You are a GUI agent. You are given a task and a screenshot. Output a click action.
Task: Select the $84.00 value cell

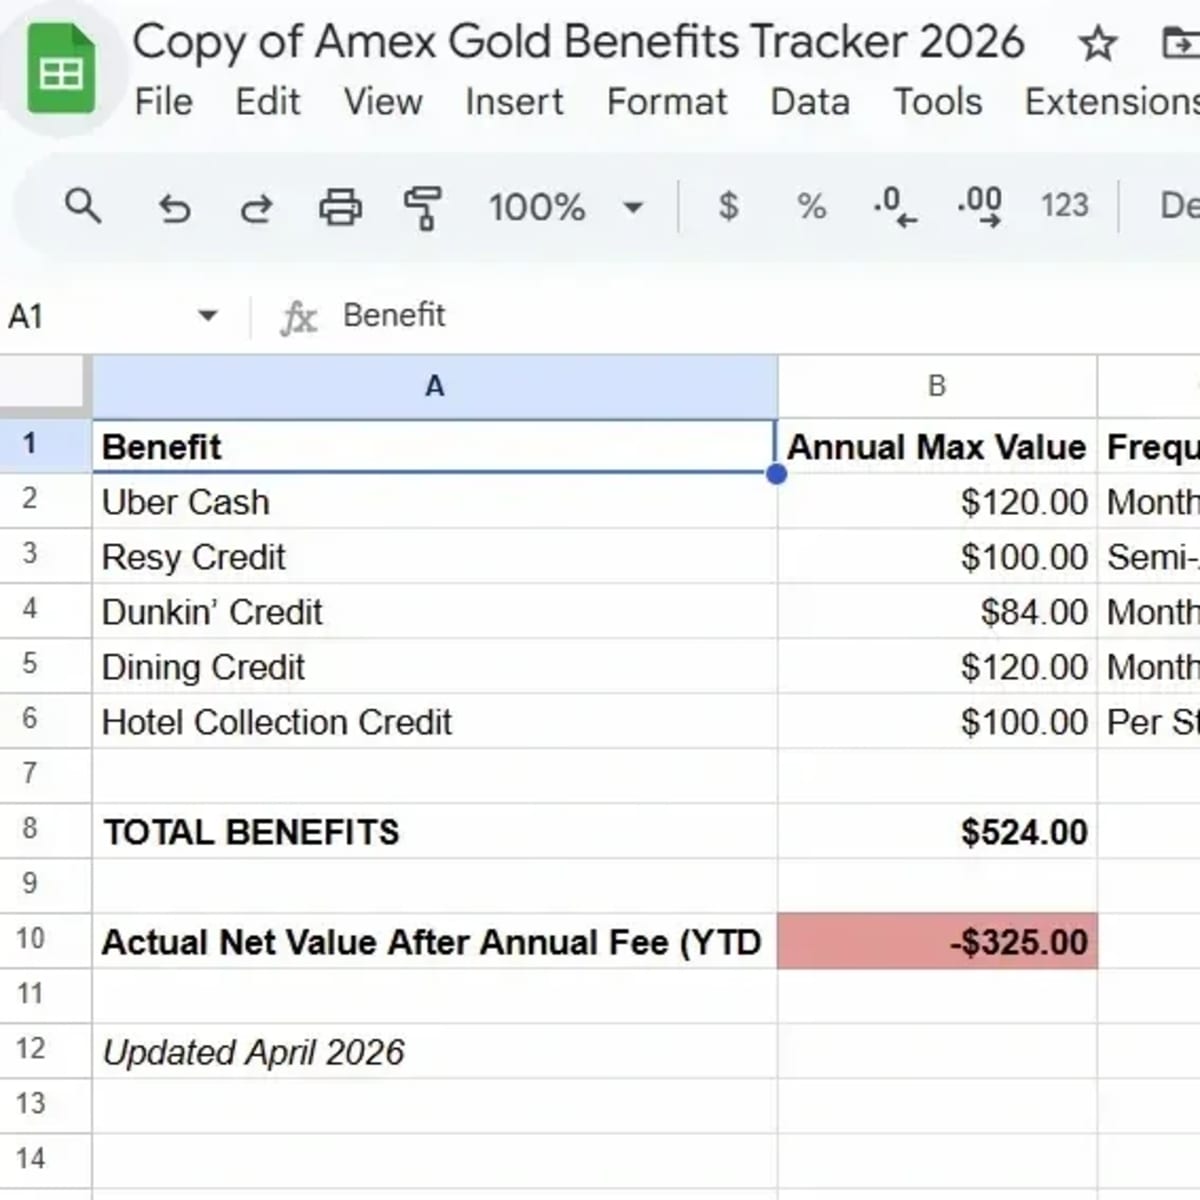(x=937, y=611)
